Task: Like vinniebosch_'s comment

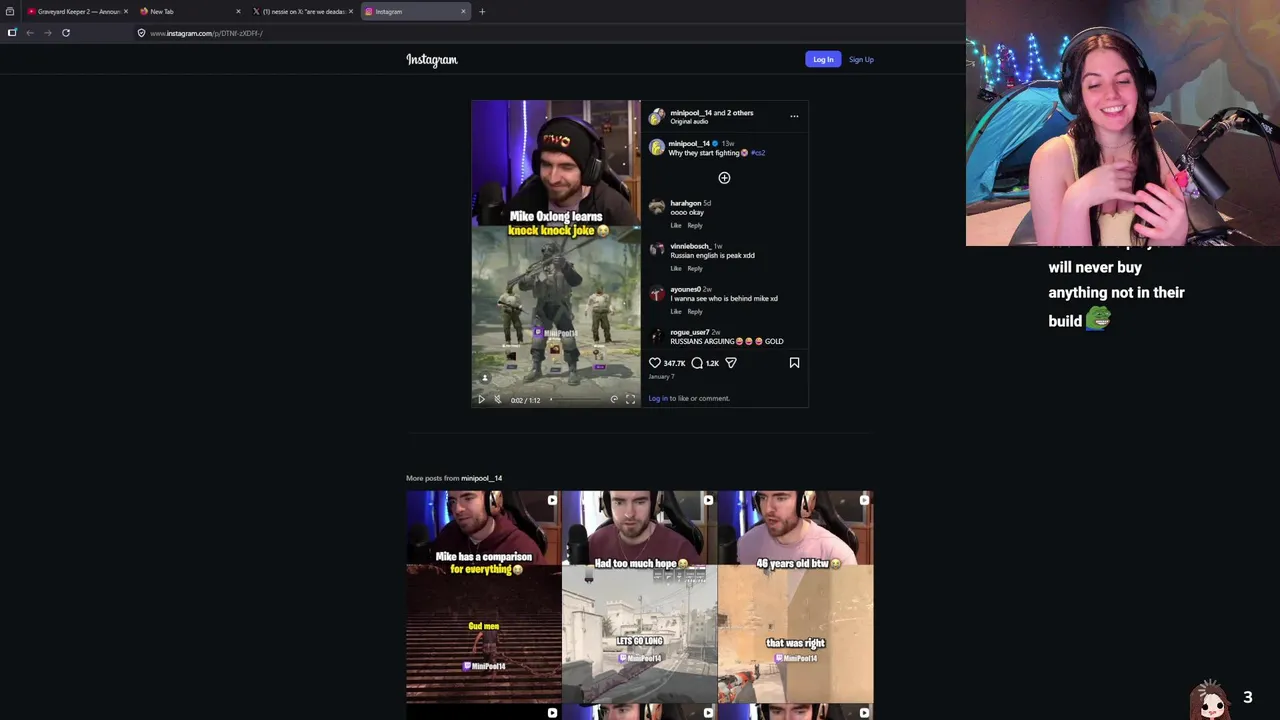Action: pos(676,268)
